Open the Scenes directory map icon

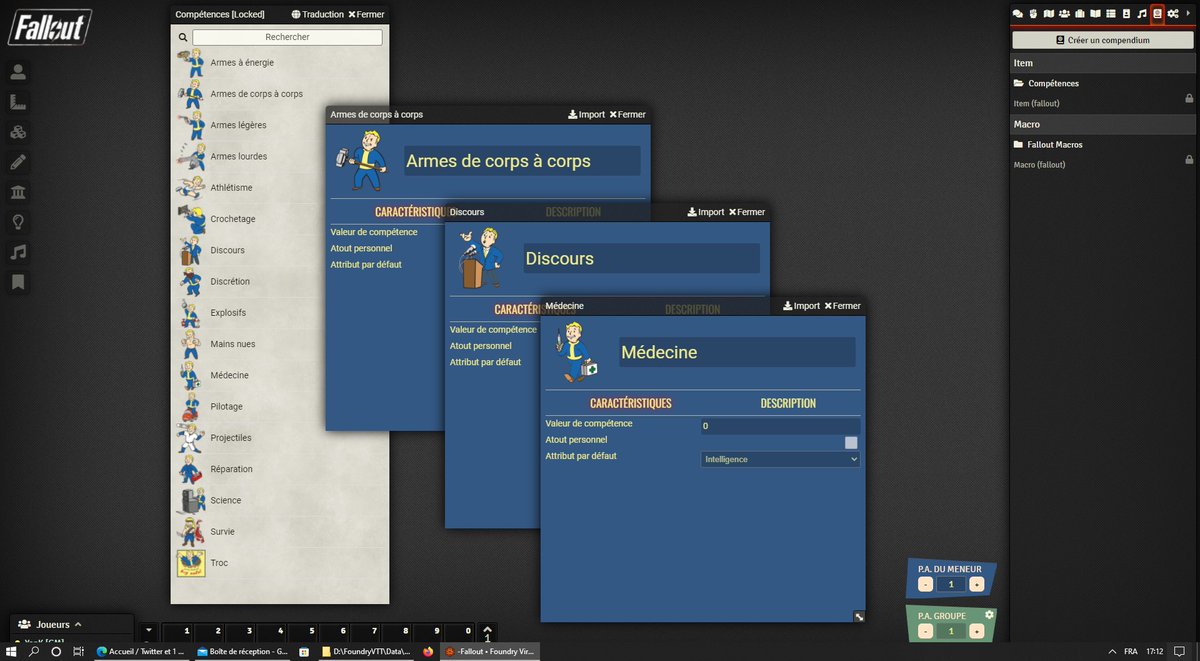pos(1049,13)
